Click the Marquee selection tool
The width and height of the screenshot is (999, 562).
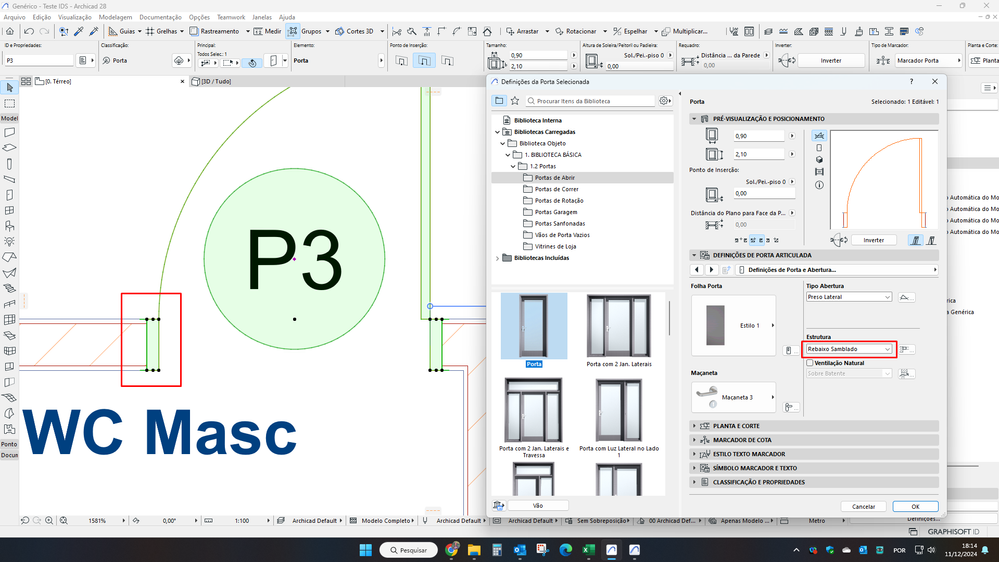(9, 103)
